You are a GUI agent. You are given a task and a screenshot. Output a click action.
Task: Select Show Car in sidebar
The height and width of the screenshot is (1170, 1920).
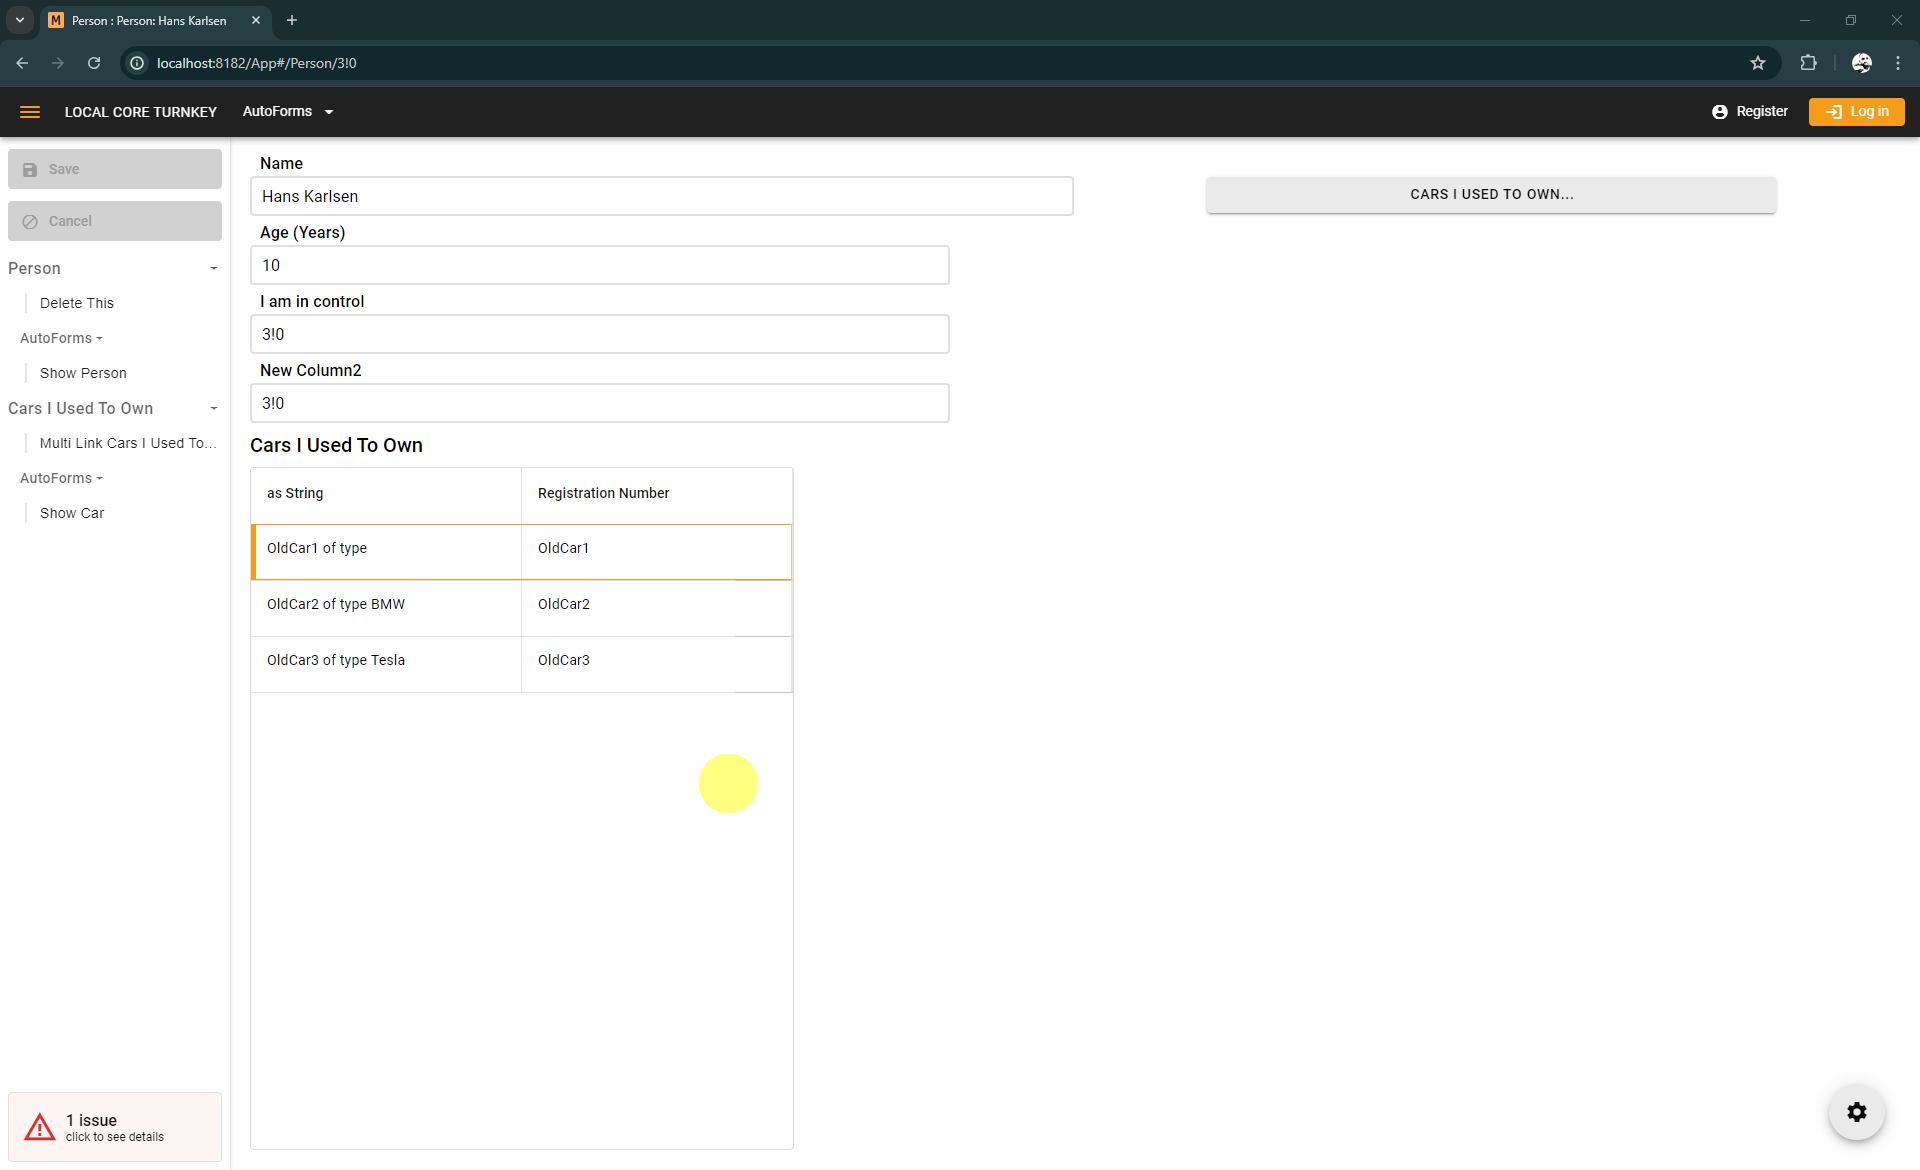(72, 513)
